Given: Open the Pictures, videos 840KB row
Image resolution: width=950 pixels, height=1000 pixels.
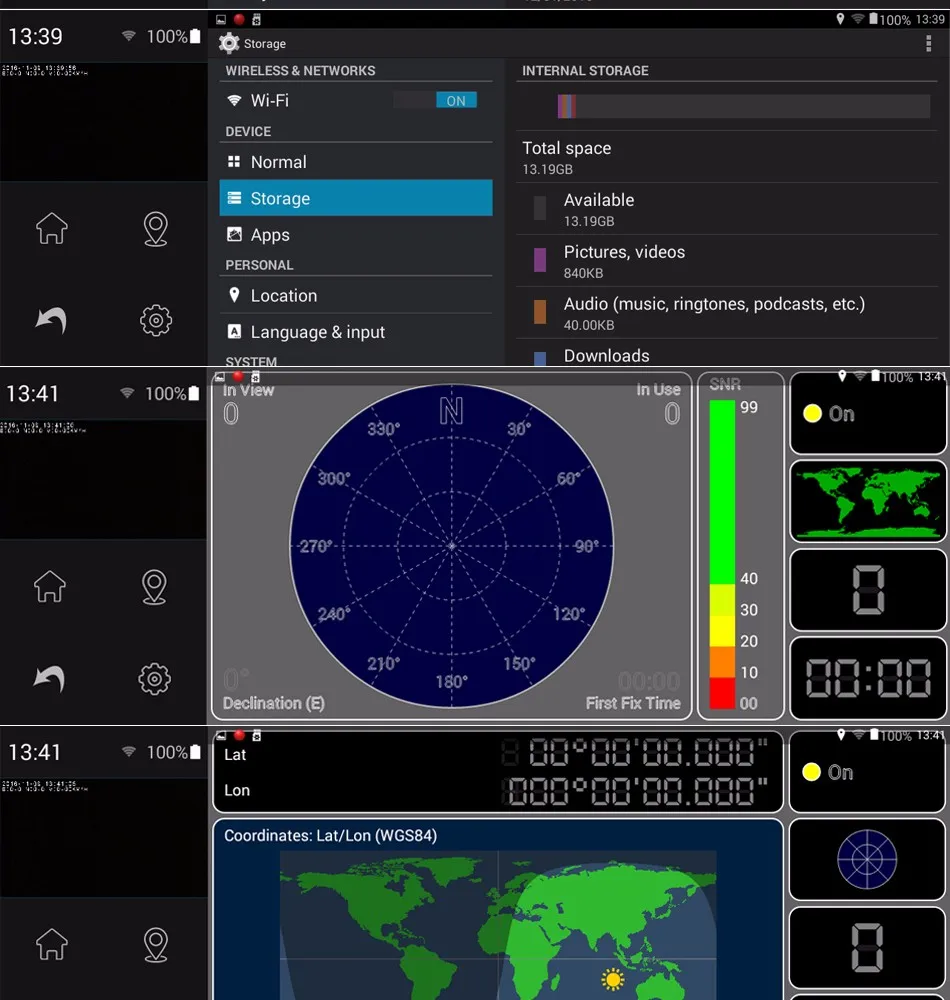Looking at the screenshot, I should tap(726, 261).
